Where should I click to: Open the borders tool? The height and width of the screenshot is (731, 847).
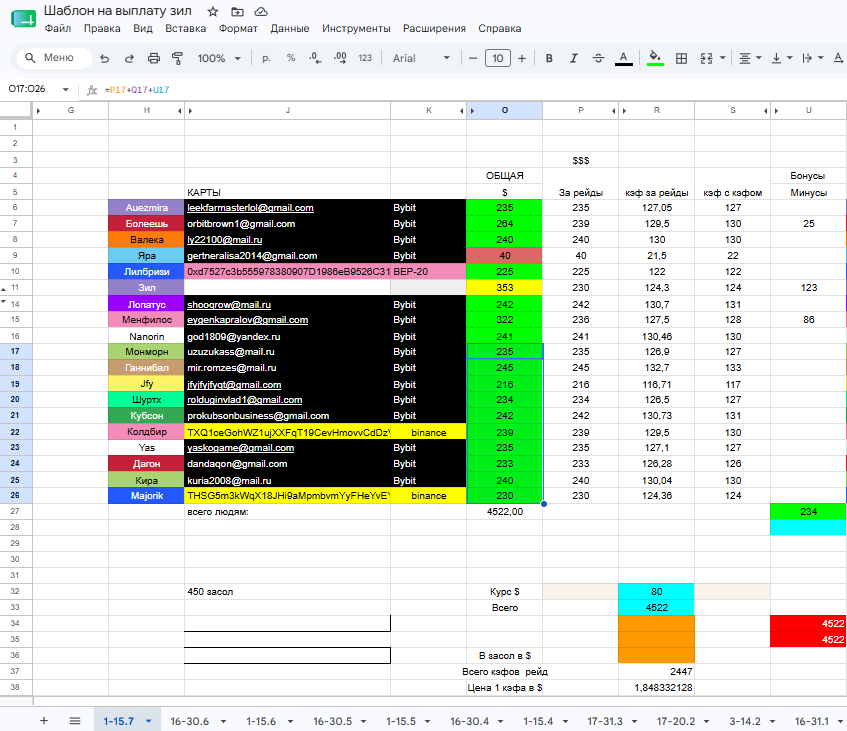point(682,58)
